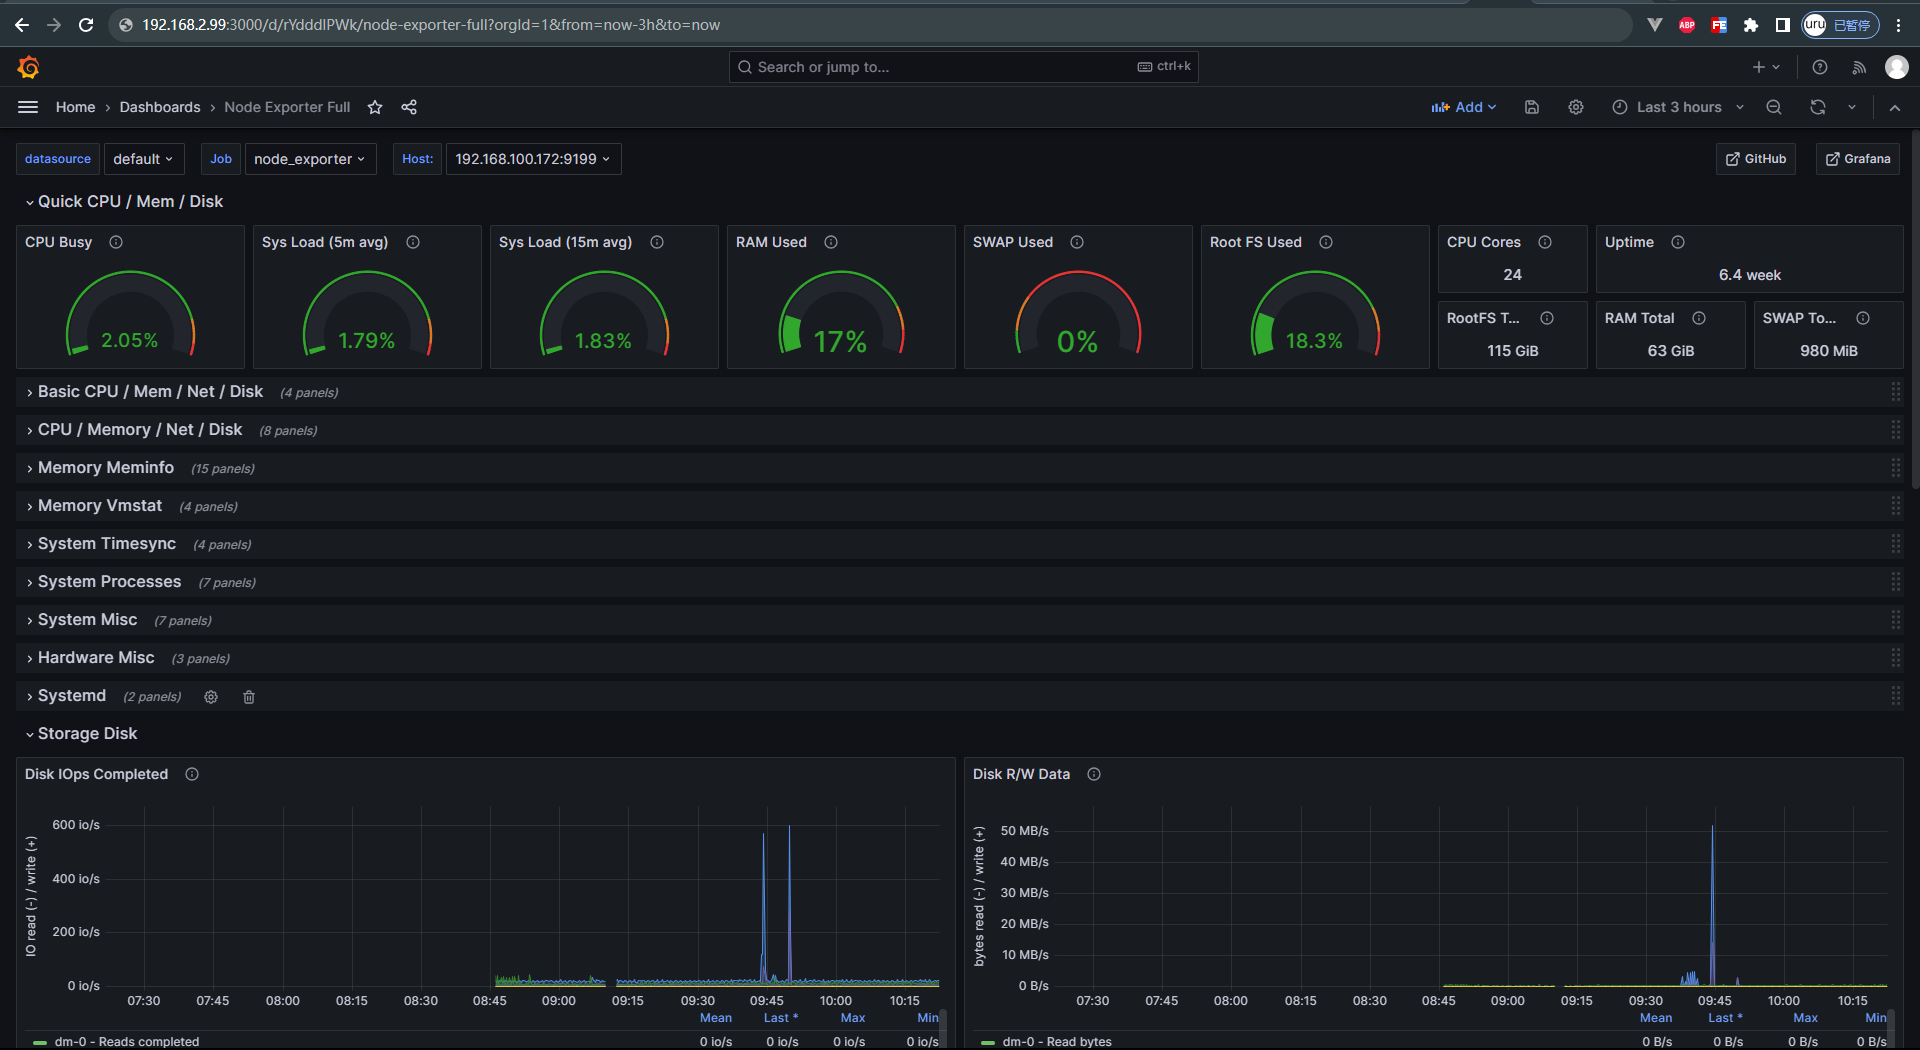Open the news RSS feed icon
Screen dimensions: 1920x1050
click(1859, 67)
